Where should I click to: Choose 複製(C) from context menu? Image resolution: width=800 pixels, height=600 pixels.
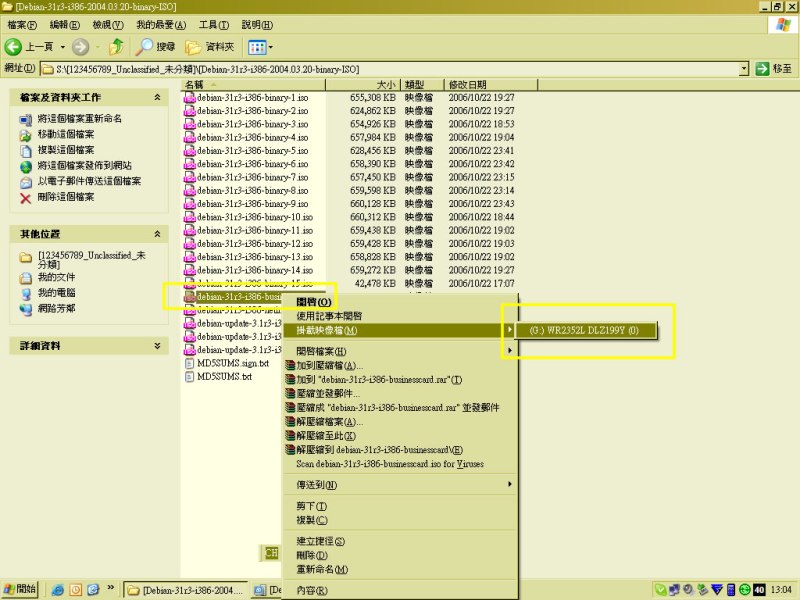(x=401, y=520)
